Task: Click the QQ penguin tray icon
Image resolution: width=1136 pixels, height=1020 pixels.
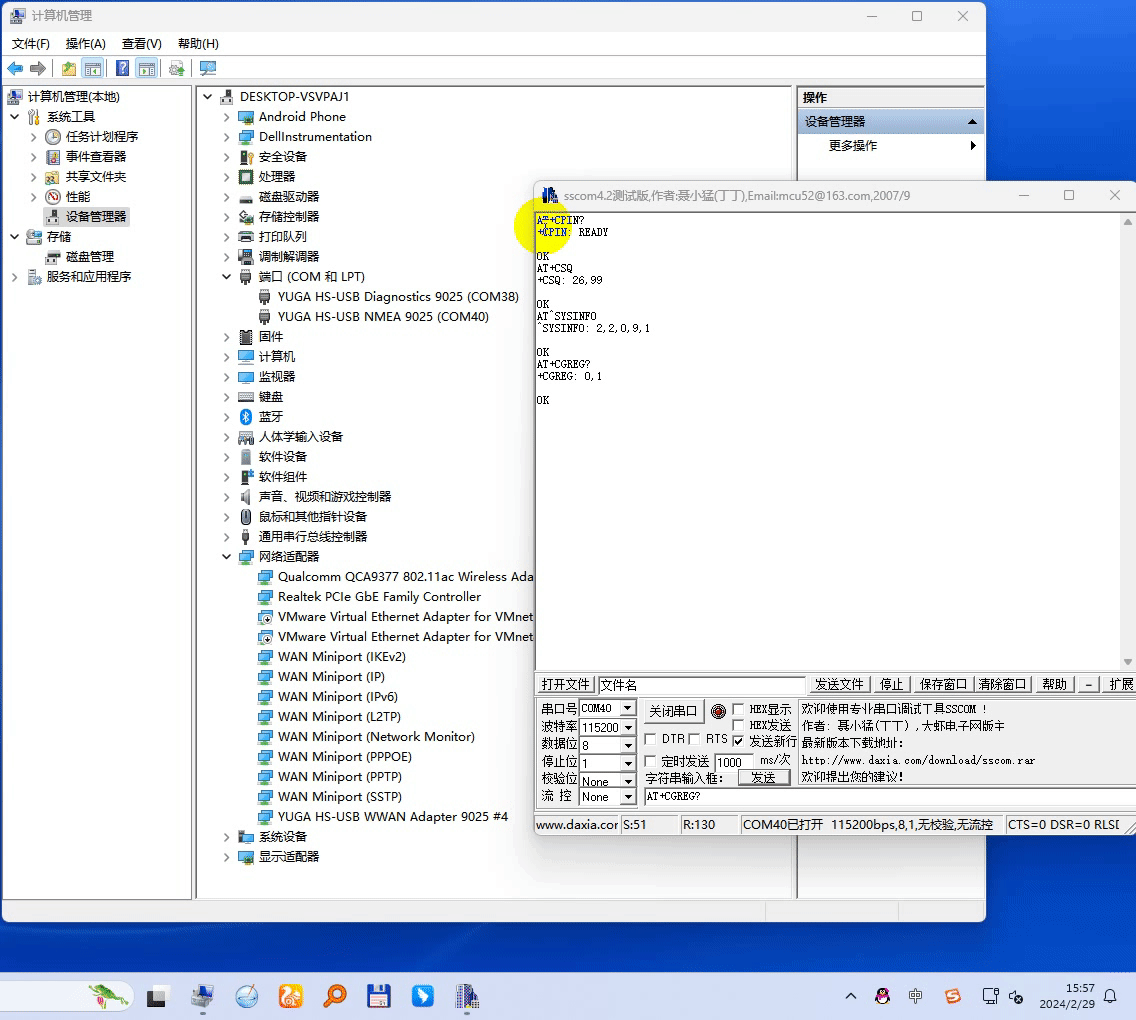Action: point(882,996)
